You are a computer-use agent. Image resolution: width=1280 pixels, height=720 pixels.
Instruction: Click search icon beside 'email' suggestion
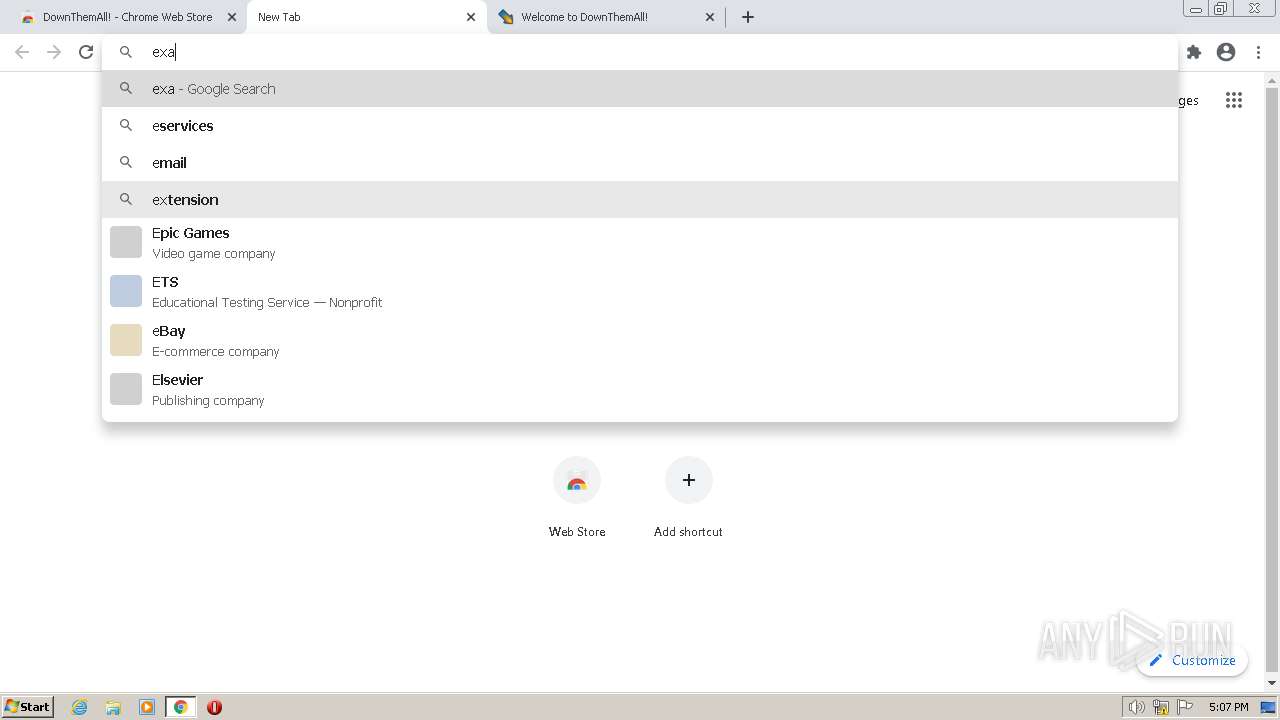point(126,162)
